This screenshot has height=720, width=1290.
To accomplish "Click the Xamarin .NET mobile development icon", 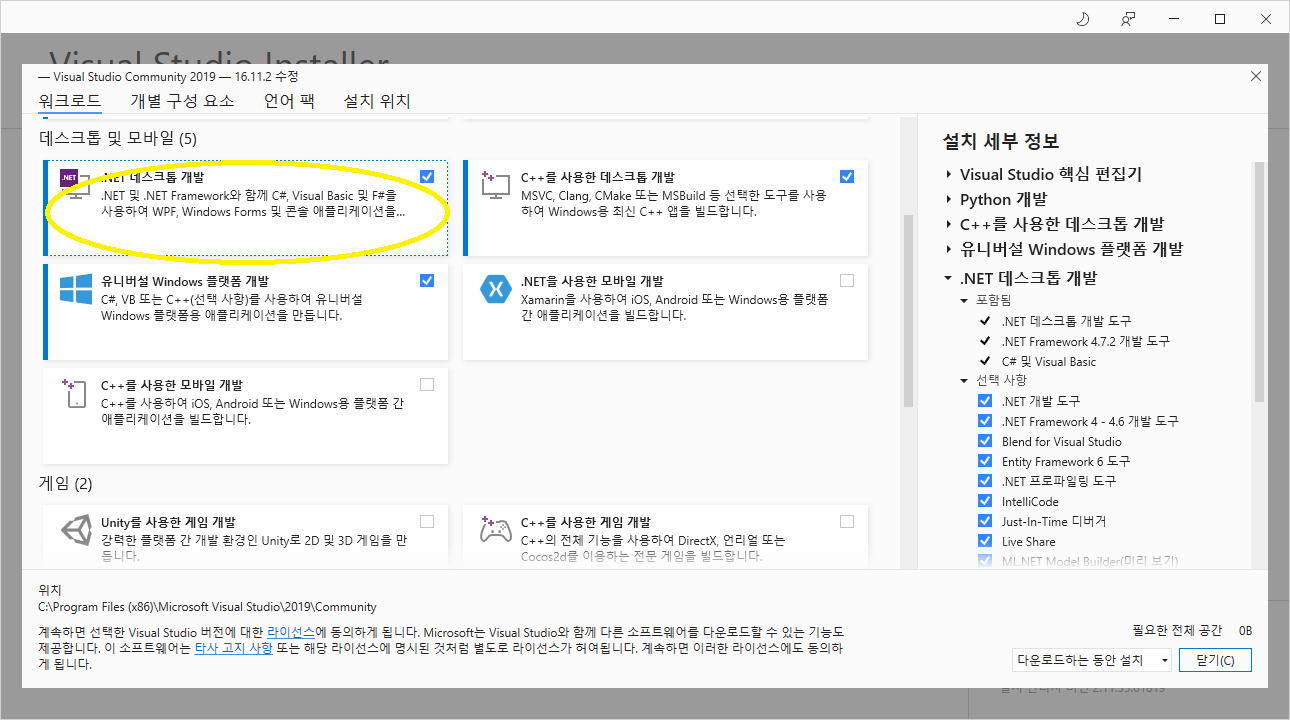I will 496,289.
